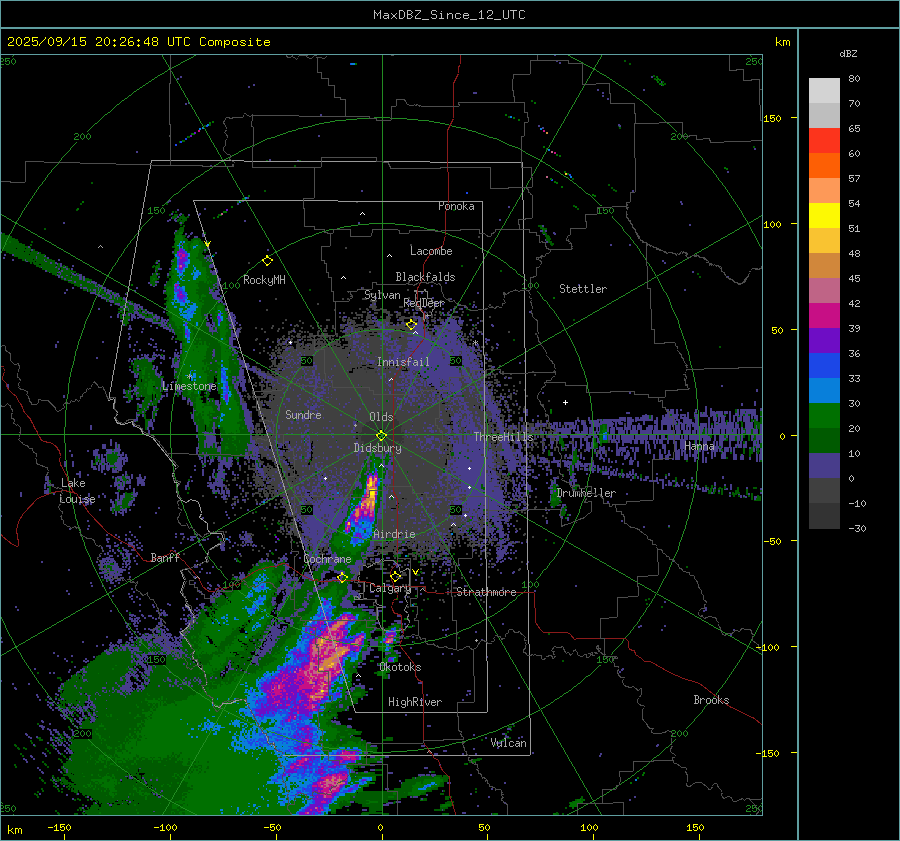Click the Olds city label

(381, 417)
